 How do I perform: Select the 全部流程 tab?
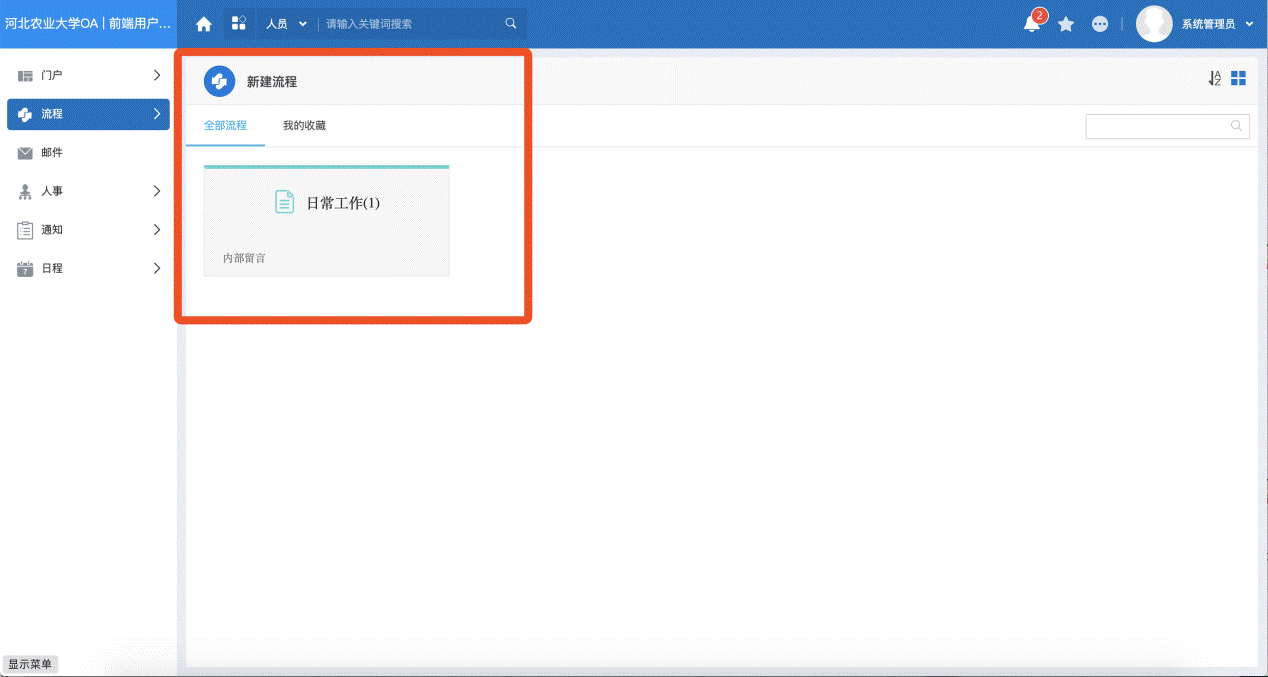tap(225, 126)
